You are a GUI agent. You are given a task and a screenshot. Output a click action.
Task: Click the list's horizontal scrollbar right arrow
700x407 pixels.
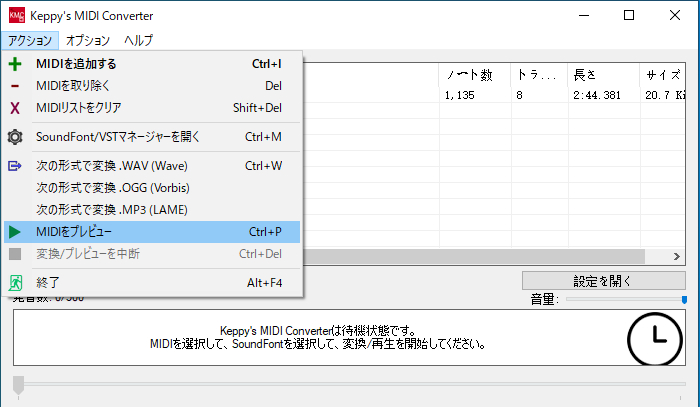(x=677, y=257)
